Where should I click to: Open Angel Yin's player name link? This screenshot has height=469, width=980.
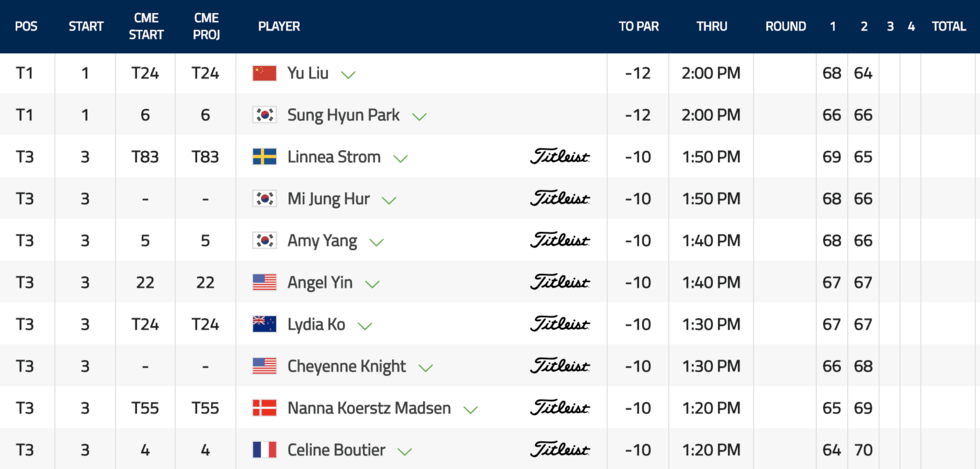tap(319, 283)
